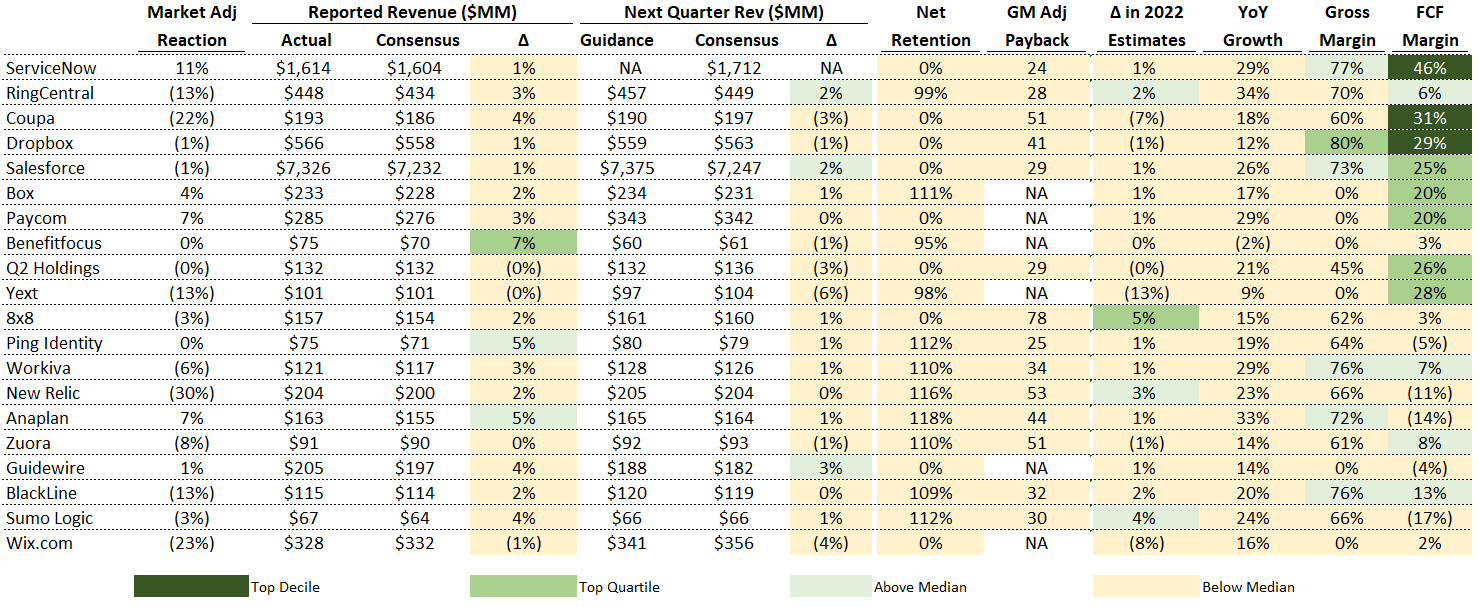Screen dimensions: 1479x607
Task: Click Ping Identity's (5%) FCF margin cell
Action: 1430,343
